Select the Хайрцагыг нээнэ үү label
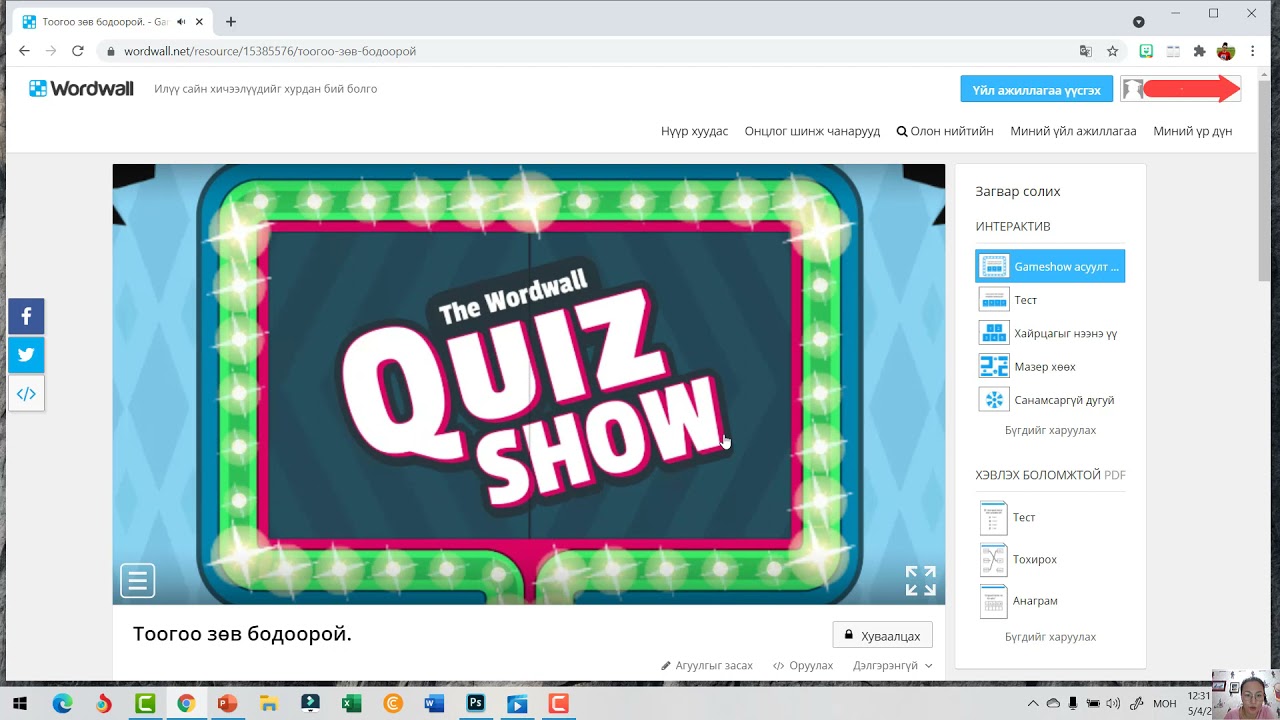The width and height of the screenshot is (1280, 720). coord(1066,333)
